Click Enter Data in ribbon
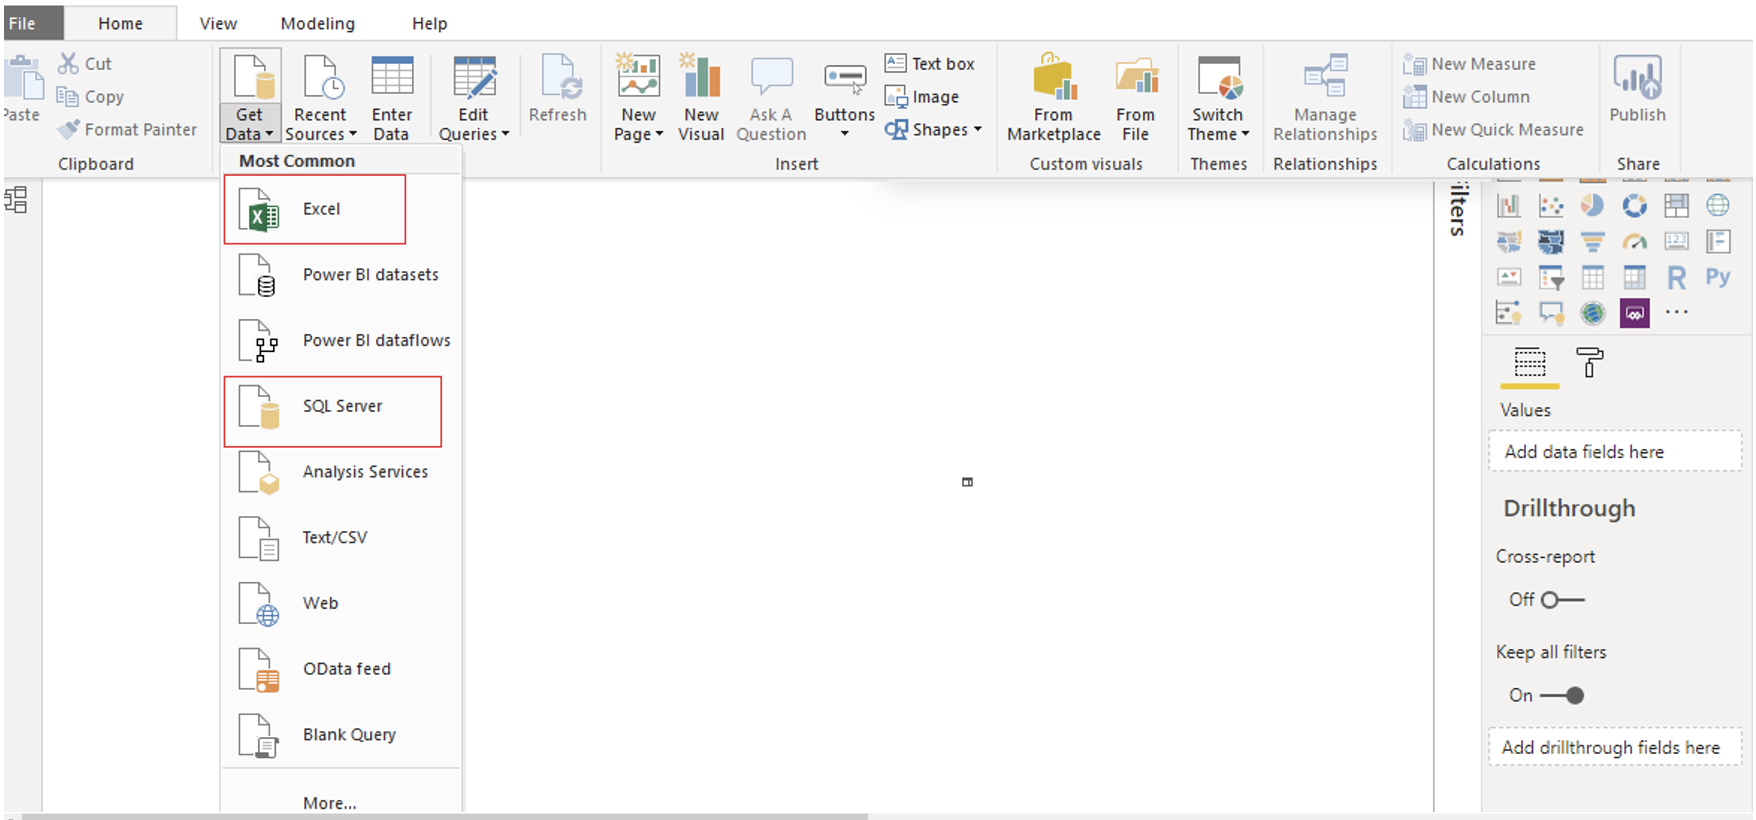The height and width of the screenshot is (820, 1756). click(392, 98)
